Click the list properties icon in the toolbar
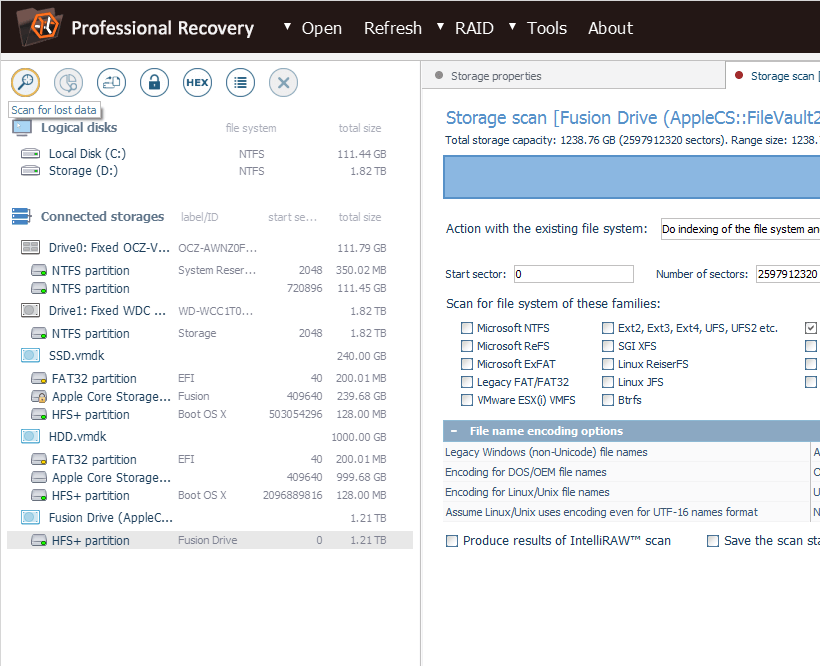Image resolution: width=820 pixels, height=666 pixels. coord(240,82)
